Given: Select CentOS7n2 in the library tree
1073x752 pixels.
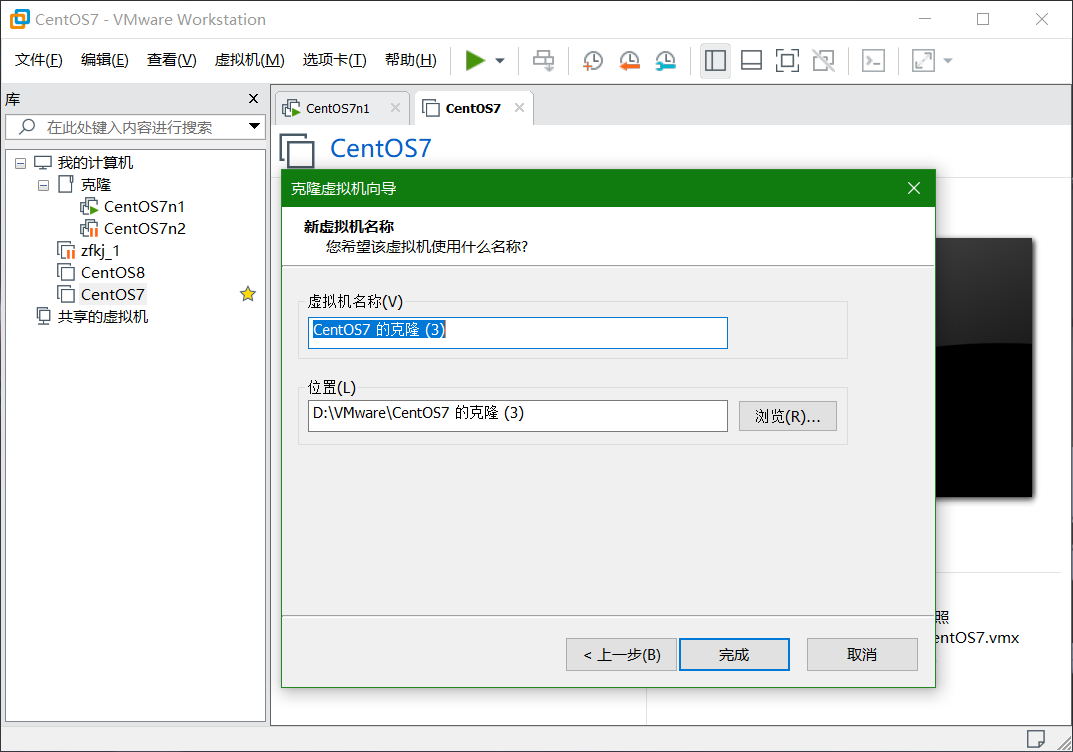Looking at the screenshot, I should click(144, 229).
